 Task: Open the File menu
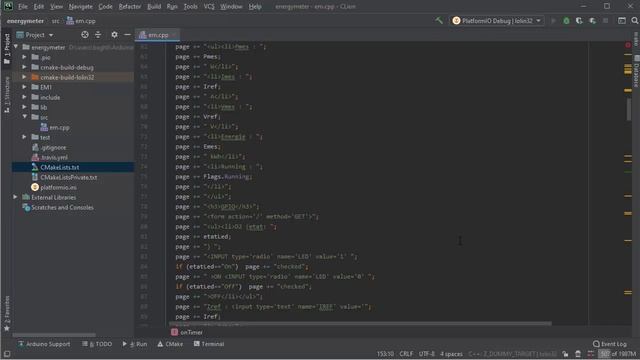coord(23,7)
